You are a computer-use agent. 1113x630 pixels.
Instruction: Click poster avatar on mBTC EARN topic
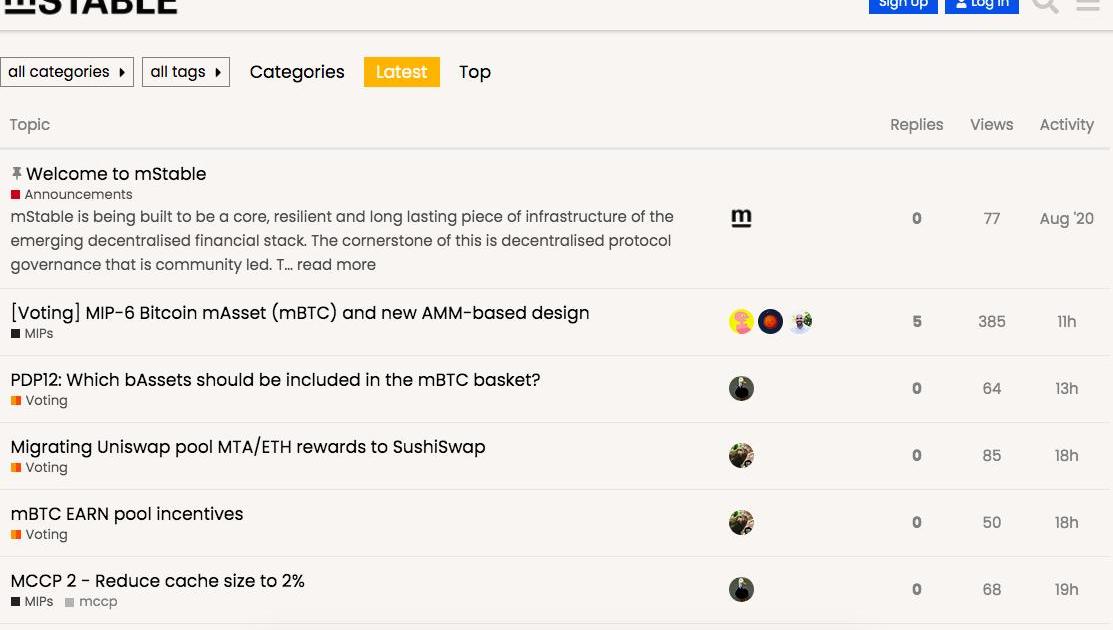(x=741, y=523)
